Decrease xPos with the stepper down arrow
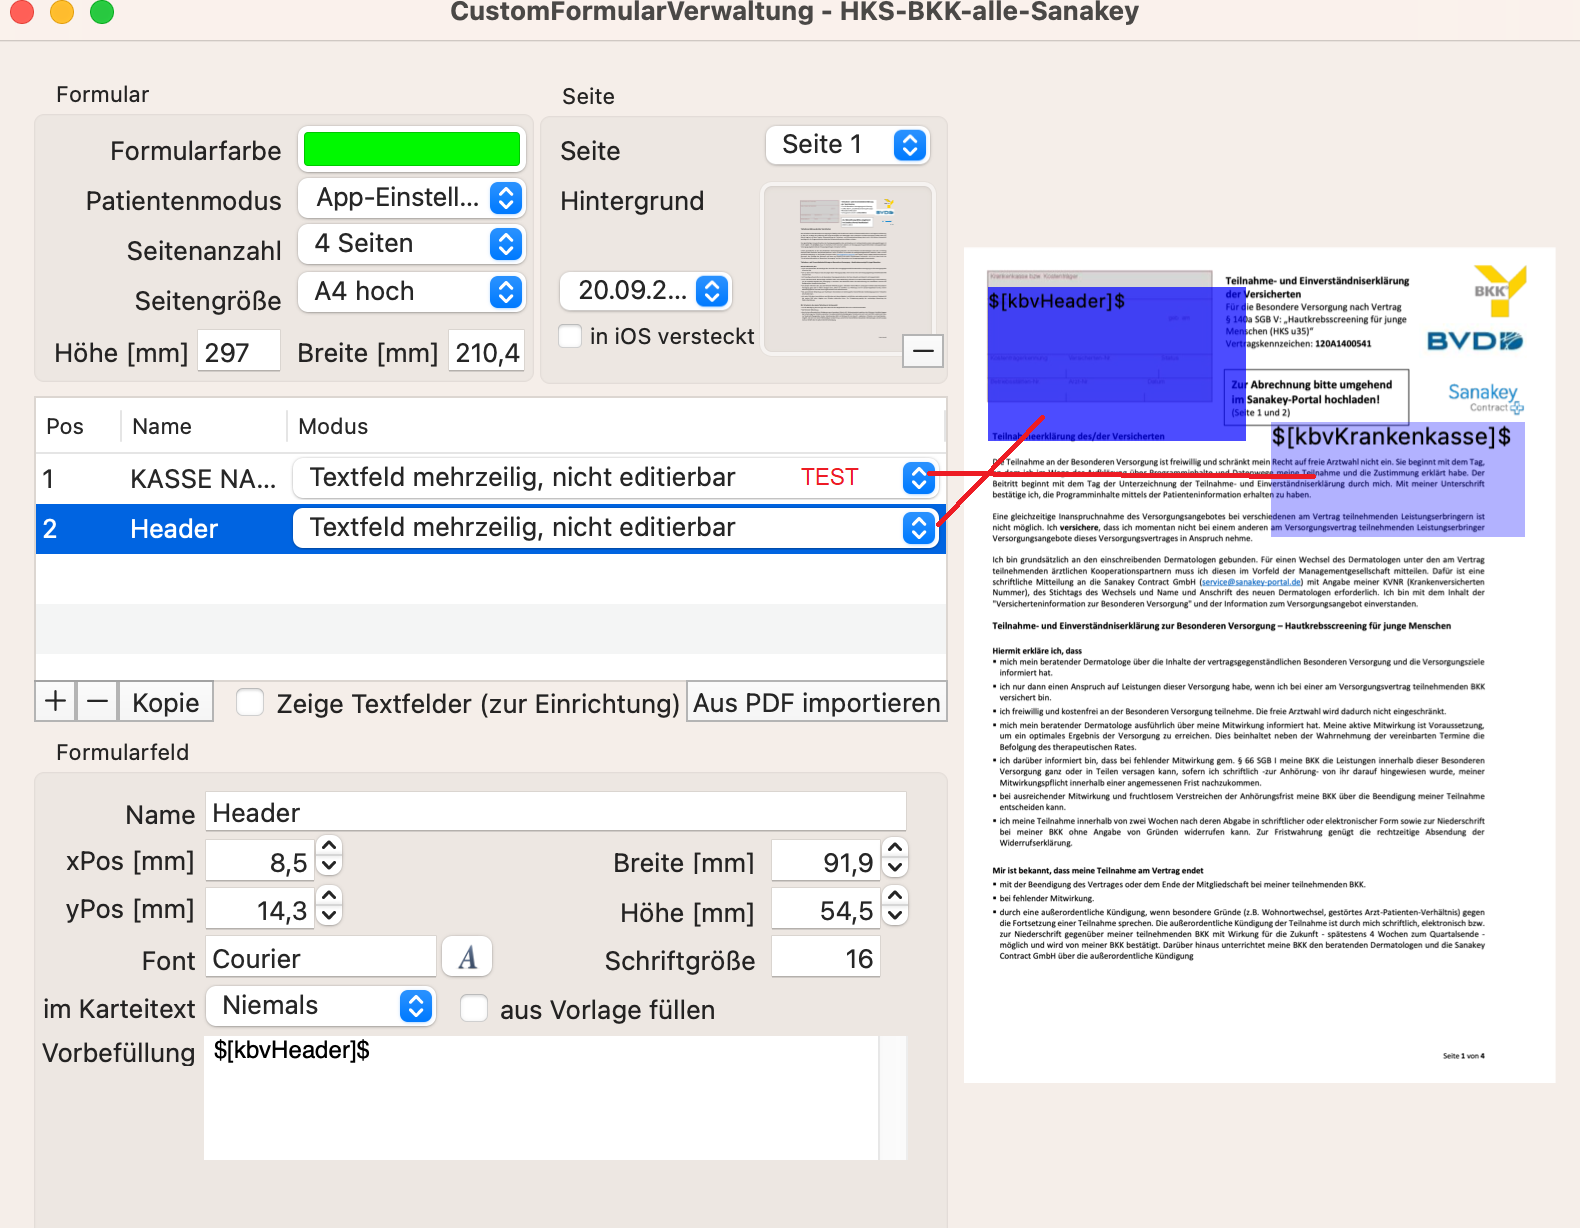 pyautogui.click(x=329, y=868)
